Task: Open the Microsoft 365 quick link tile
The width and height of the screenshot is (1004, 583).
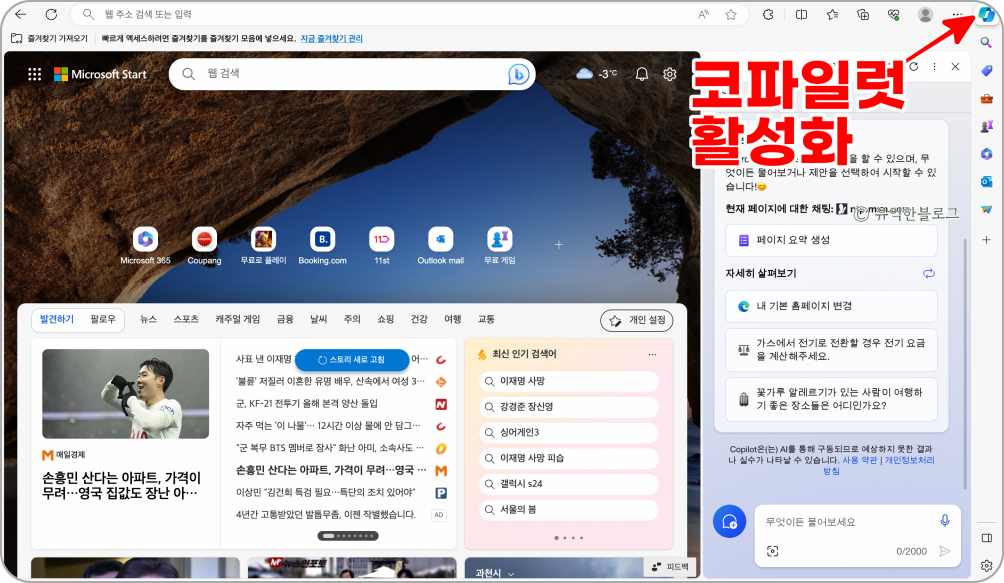Action: coord(145,245)
